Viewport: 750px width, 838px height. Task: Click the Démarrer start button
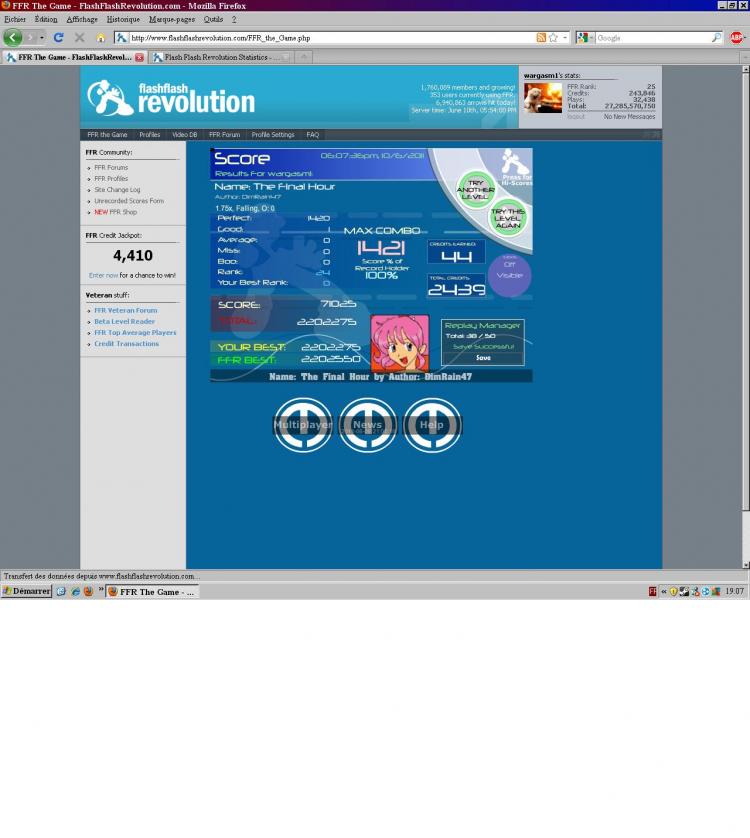tap(26, 591)
